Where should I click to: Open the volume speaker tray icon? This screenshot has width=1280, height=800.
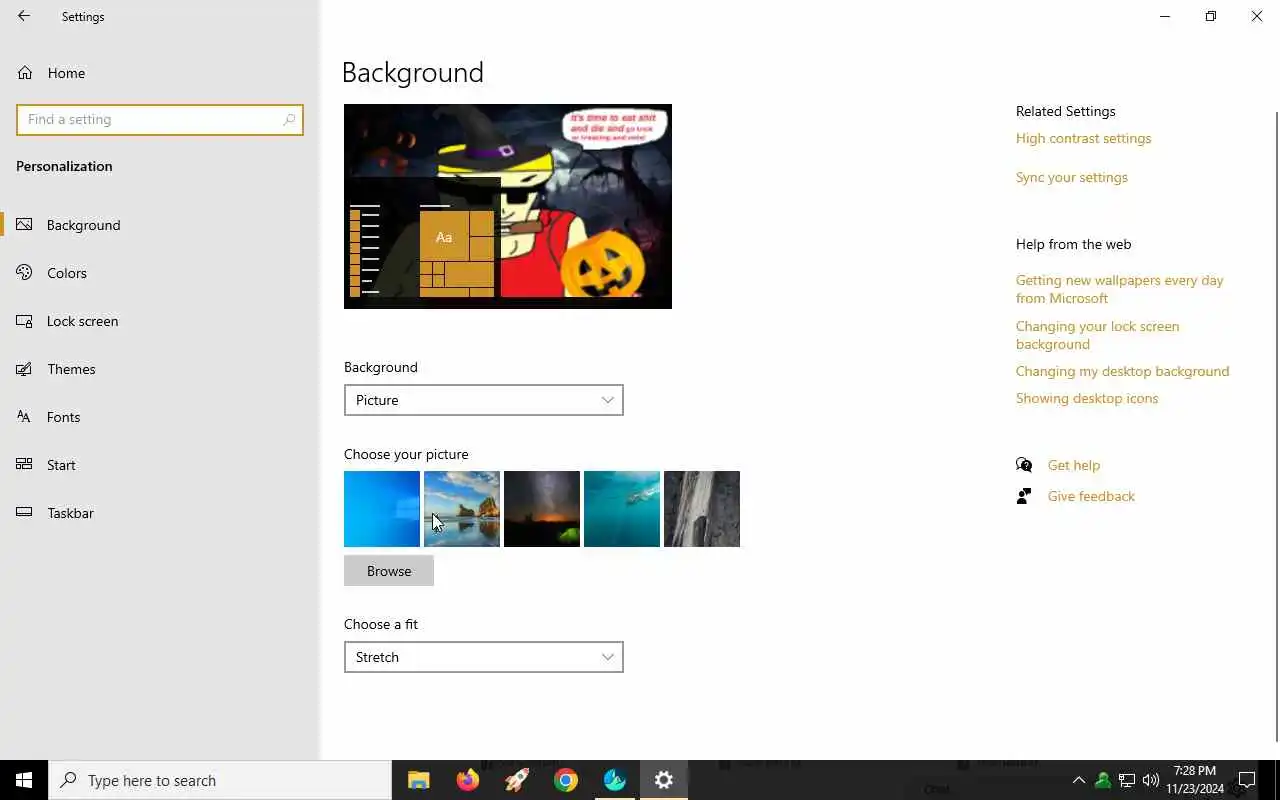(x=1151, y=780)
